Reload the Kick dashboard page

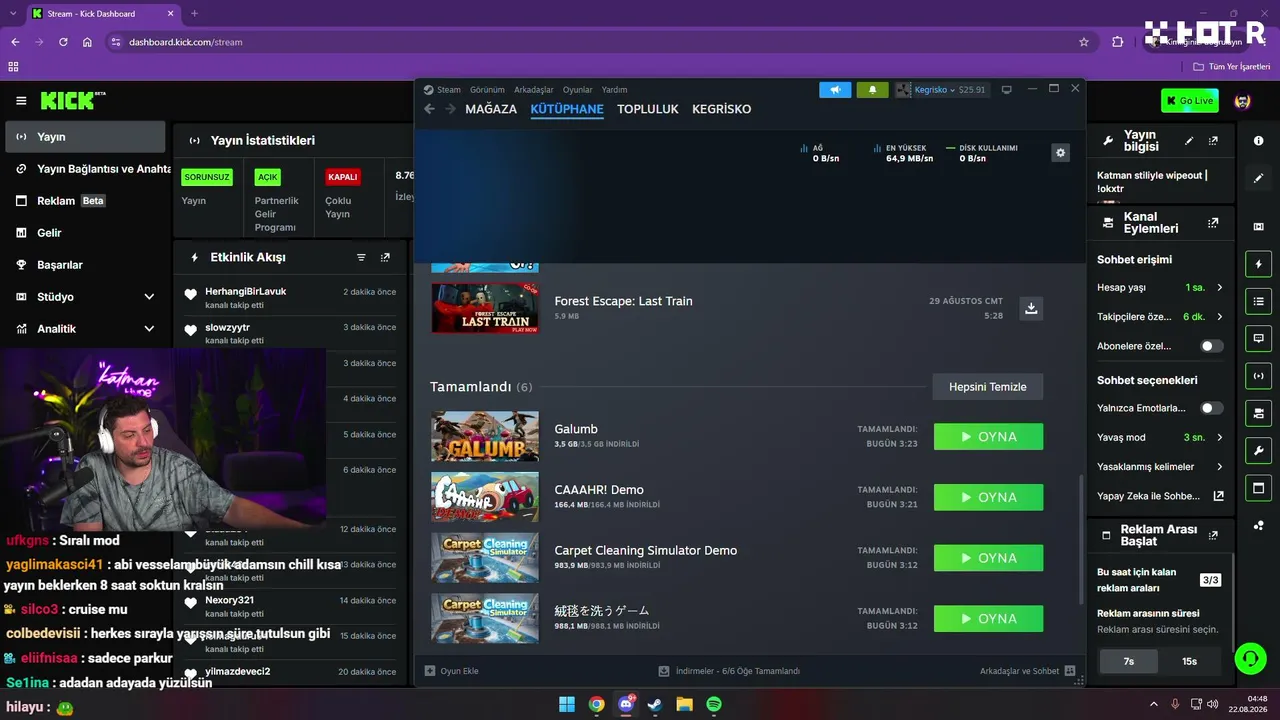[63, 42]
